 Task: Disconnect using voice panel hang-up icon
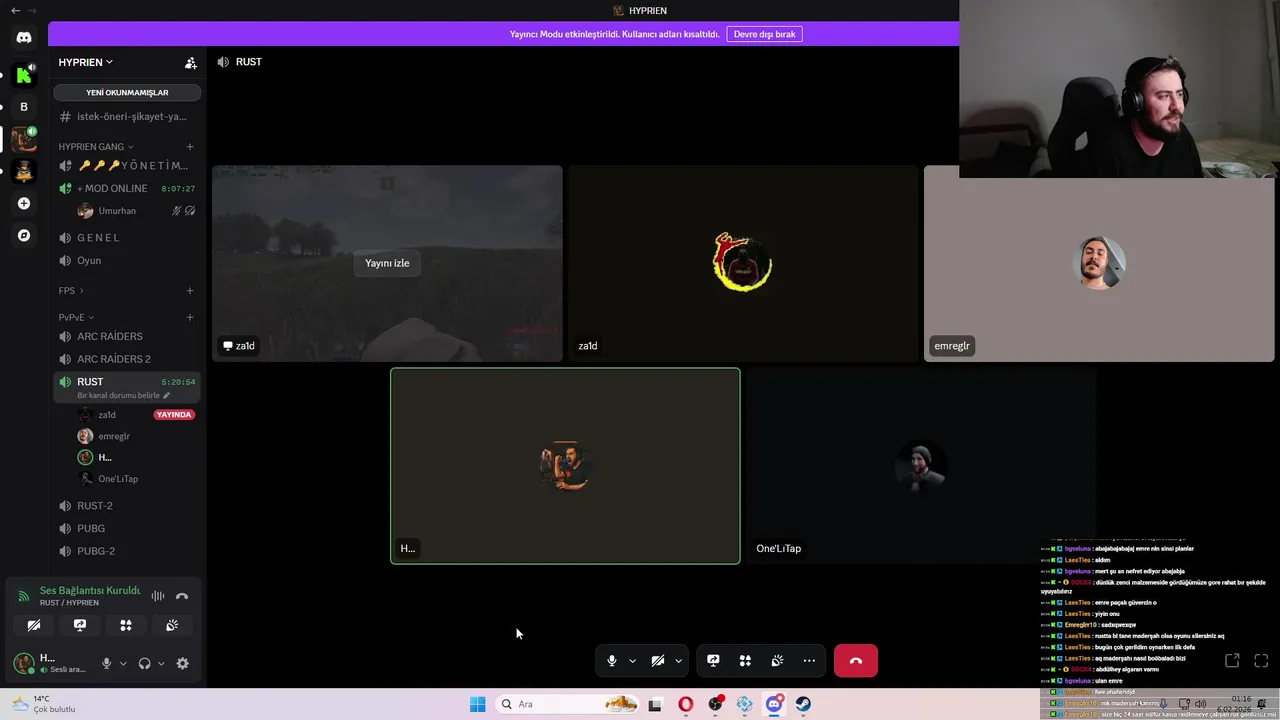(x=182, y=596)
